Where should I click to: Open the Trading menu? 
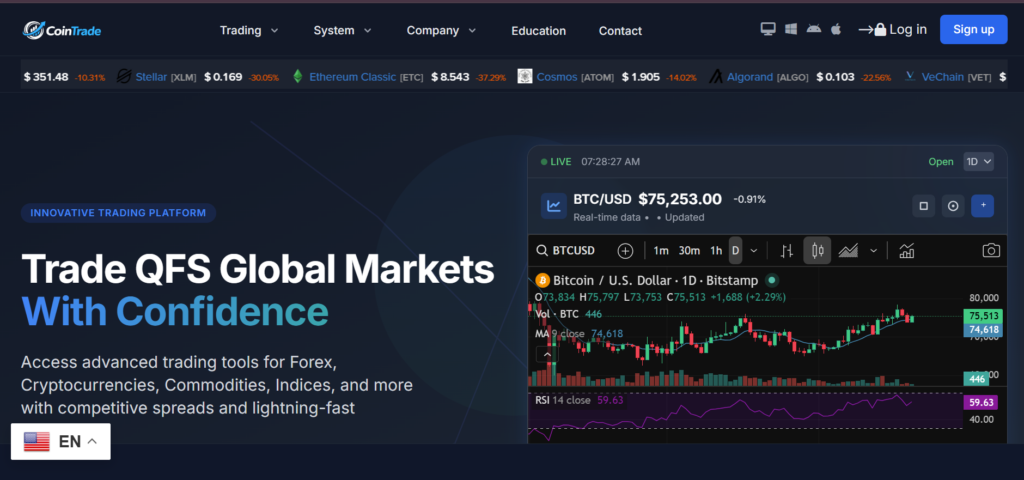pyautogui.click(x=249, y=30)
